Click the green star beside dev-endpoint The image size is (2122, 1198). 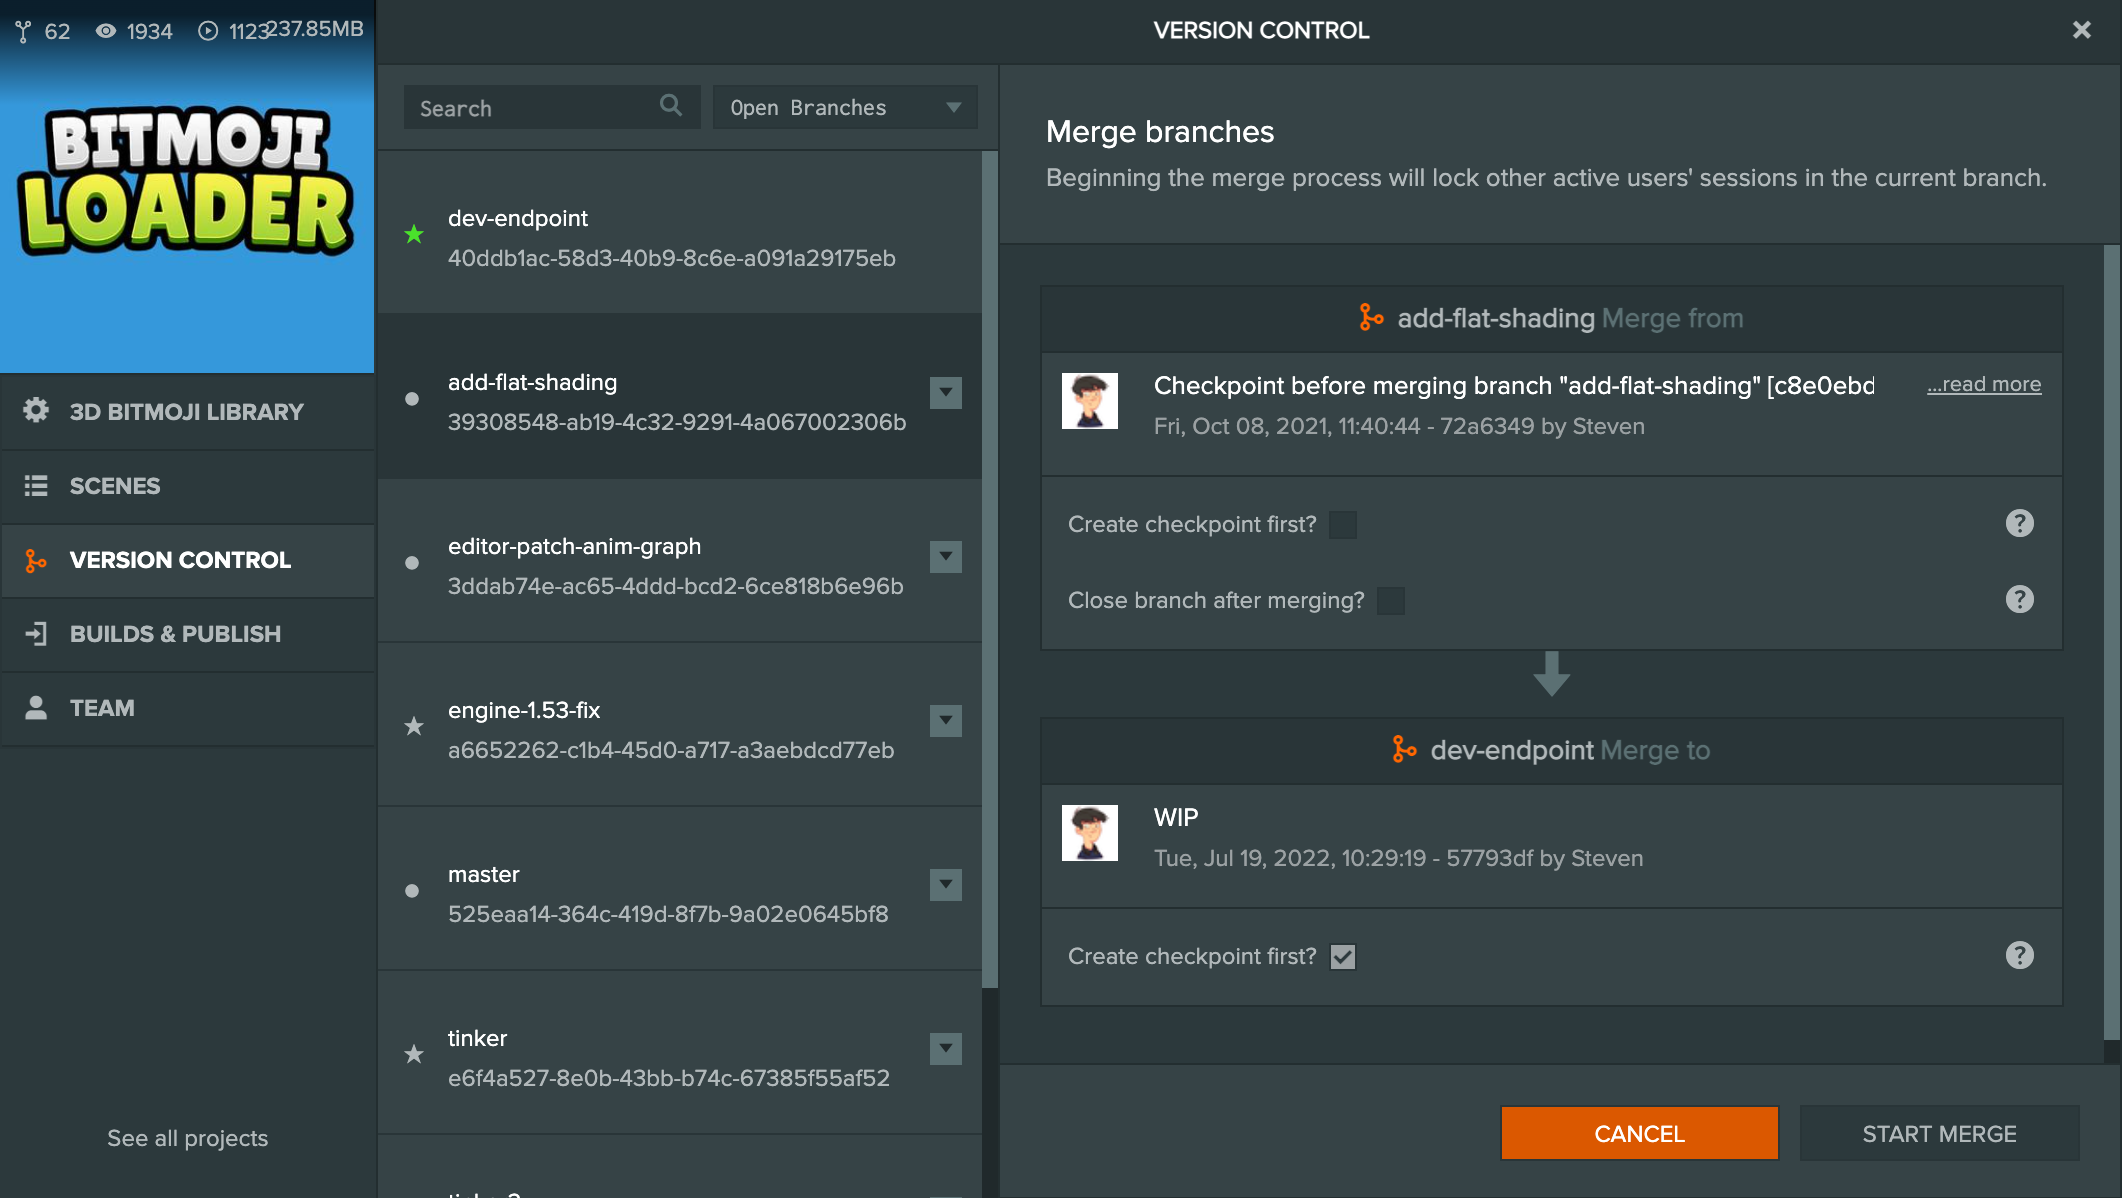[x=414, y=235]
